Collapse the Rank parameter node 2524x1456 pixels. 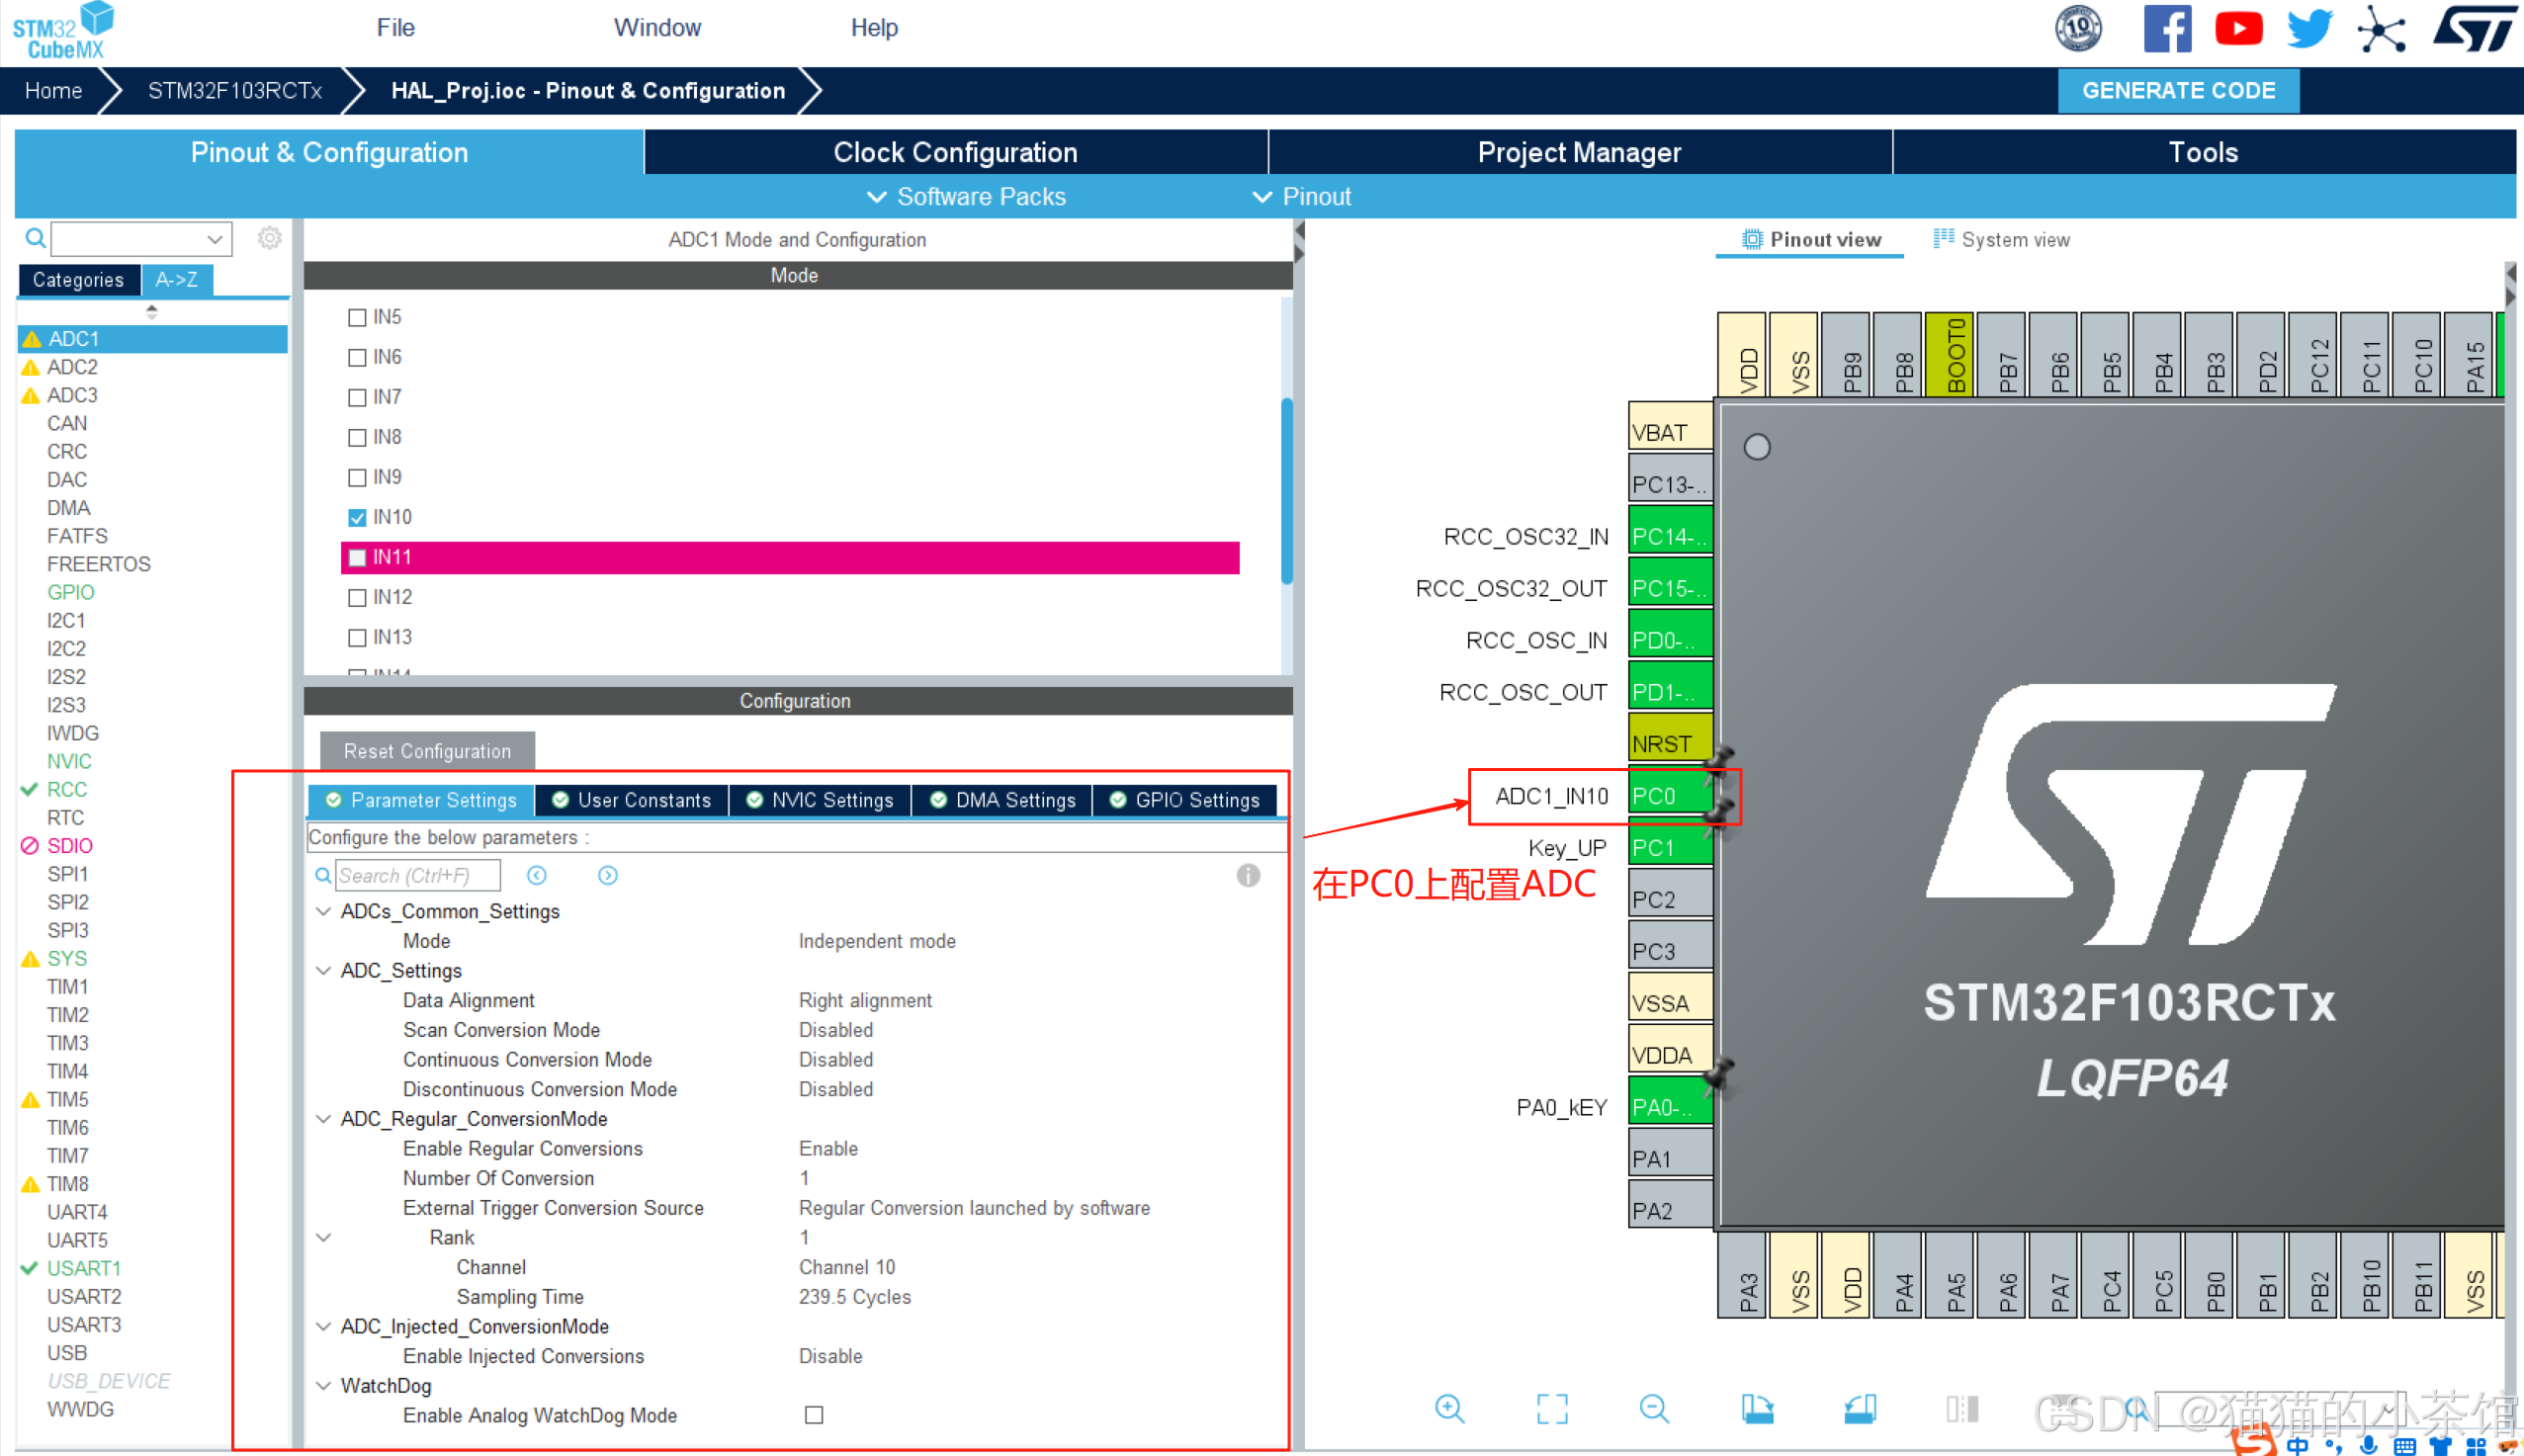pyautogui.click(x=323, y=1237)
